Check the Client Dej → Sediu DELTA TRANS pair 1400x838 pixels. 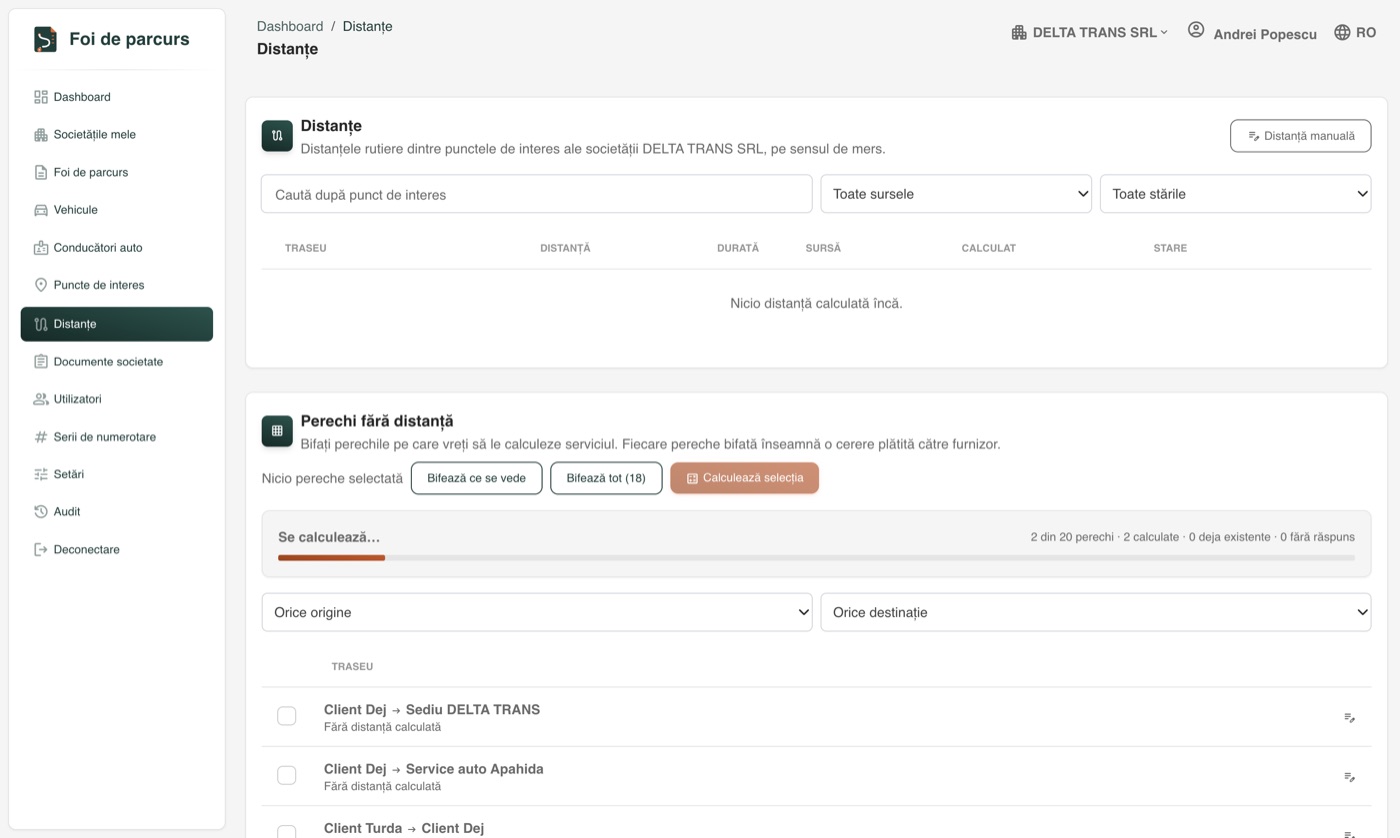(x=287, y=716)
